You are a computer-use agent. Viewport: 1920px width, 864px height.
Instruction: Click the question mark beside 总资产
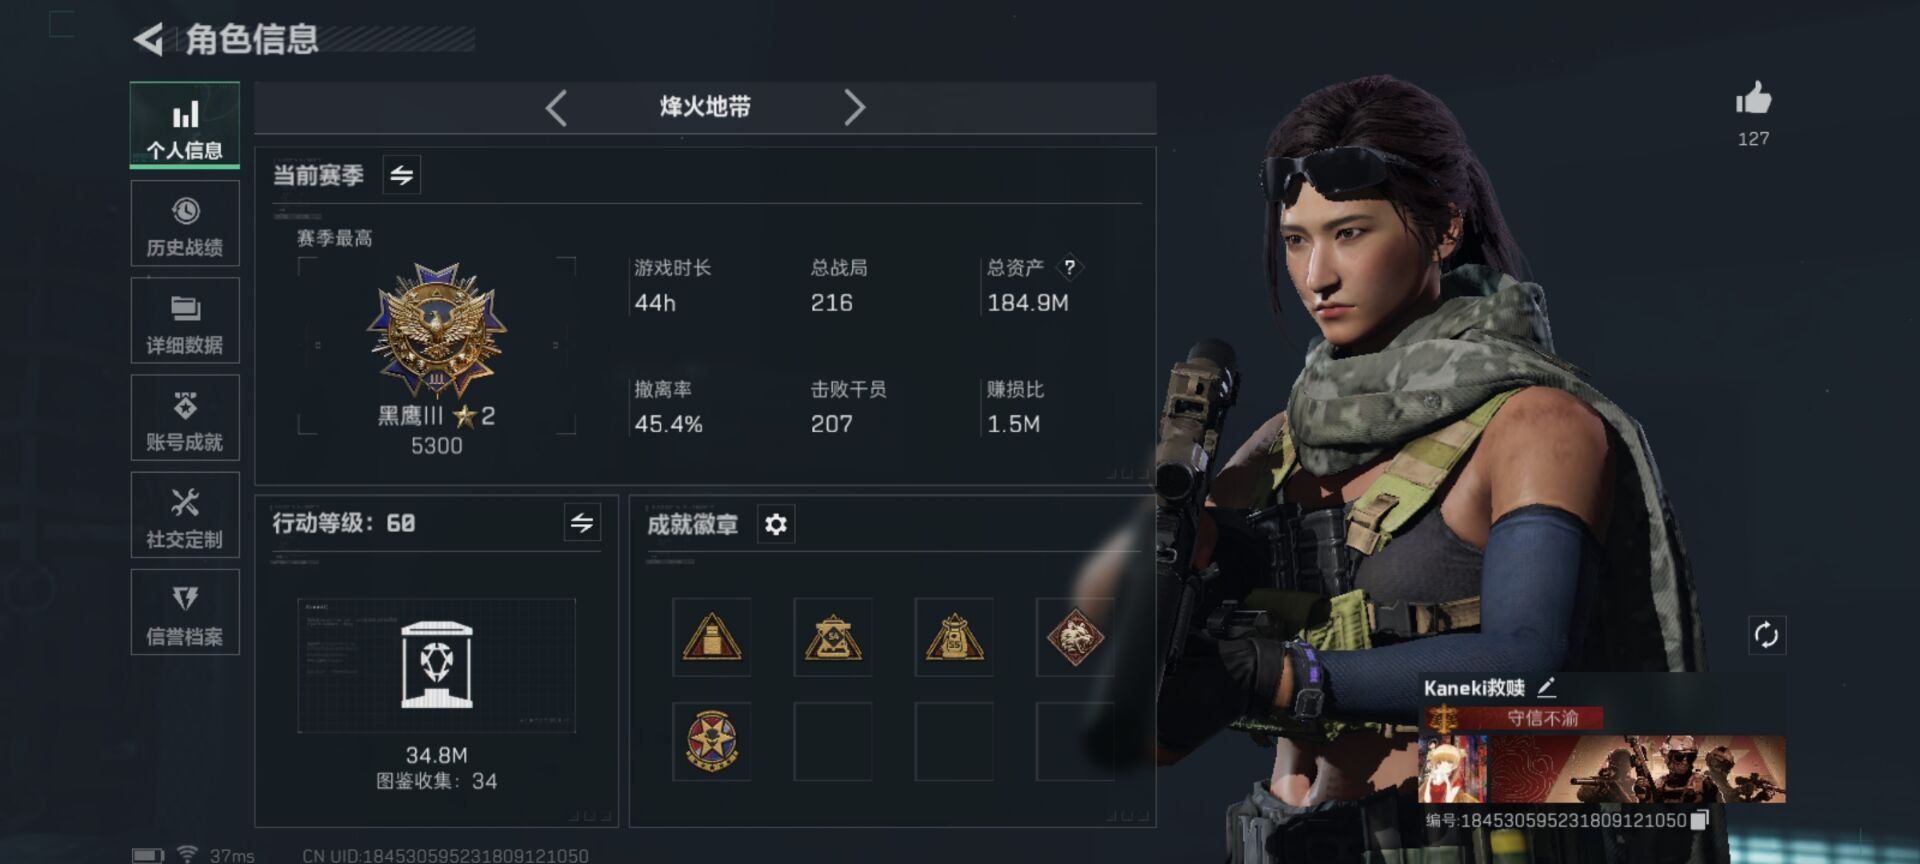1070,267
